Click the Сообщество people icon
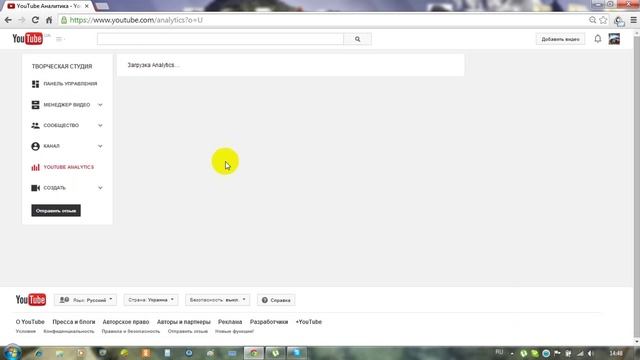The width and height of the screenshot is (640, 360). click(36, 125)
